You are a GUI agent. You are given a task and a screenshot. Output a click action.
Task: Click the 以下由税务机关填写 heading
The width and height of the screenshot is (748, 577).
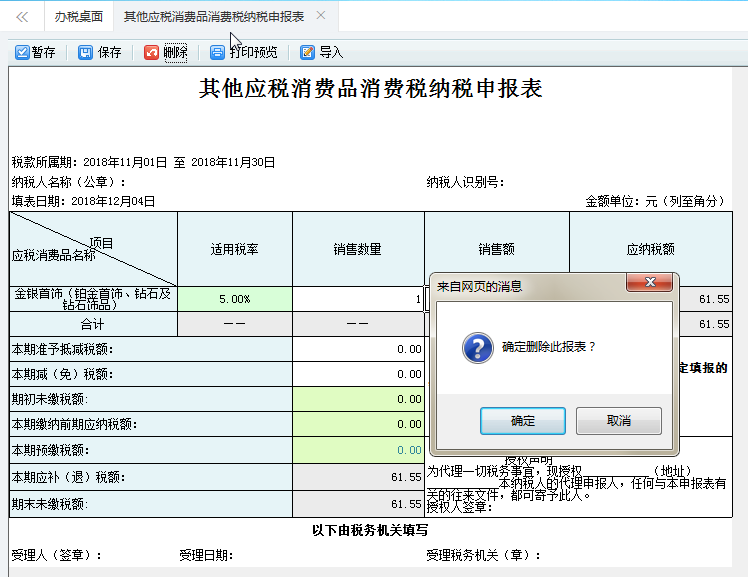pos(370,530)
